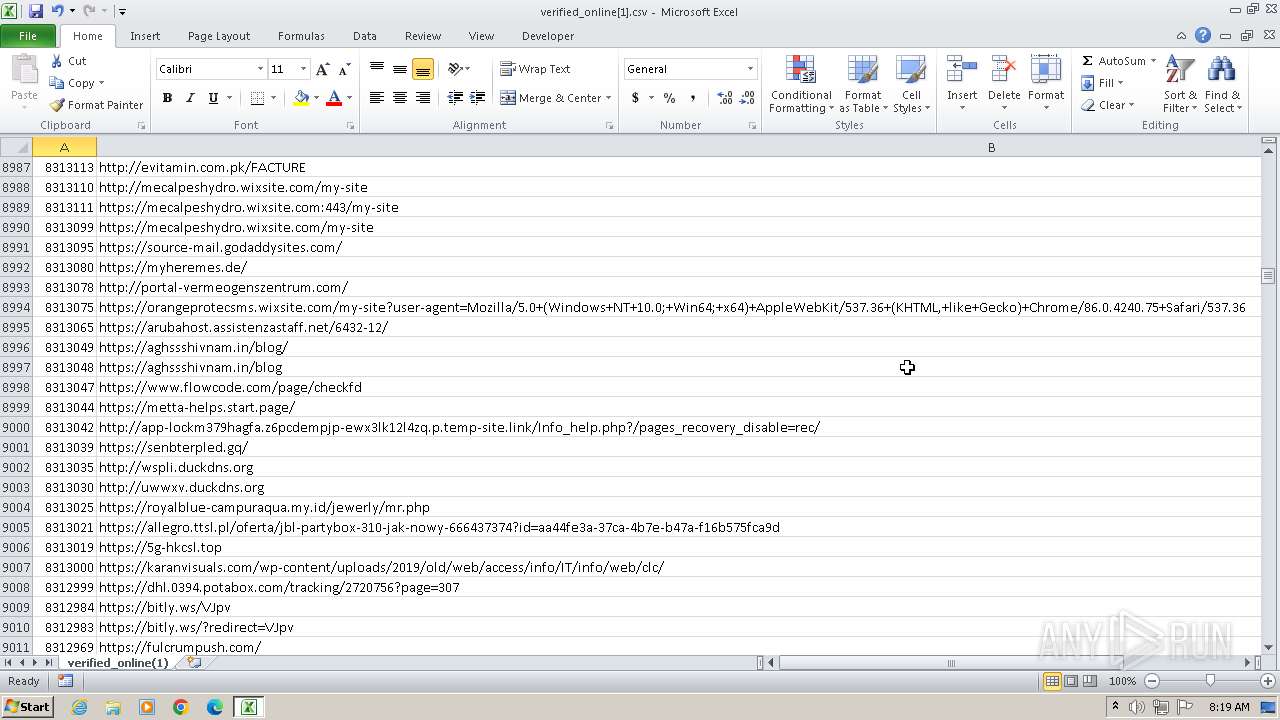Expand Font group dialog launcher
The height and width of the screenshot is (720, 1280).
click(350, 126)
